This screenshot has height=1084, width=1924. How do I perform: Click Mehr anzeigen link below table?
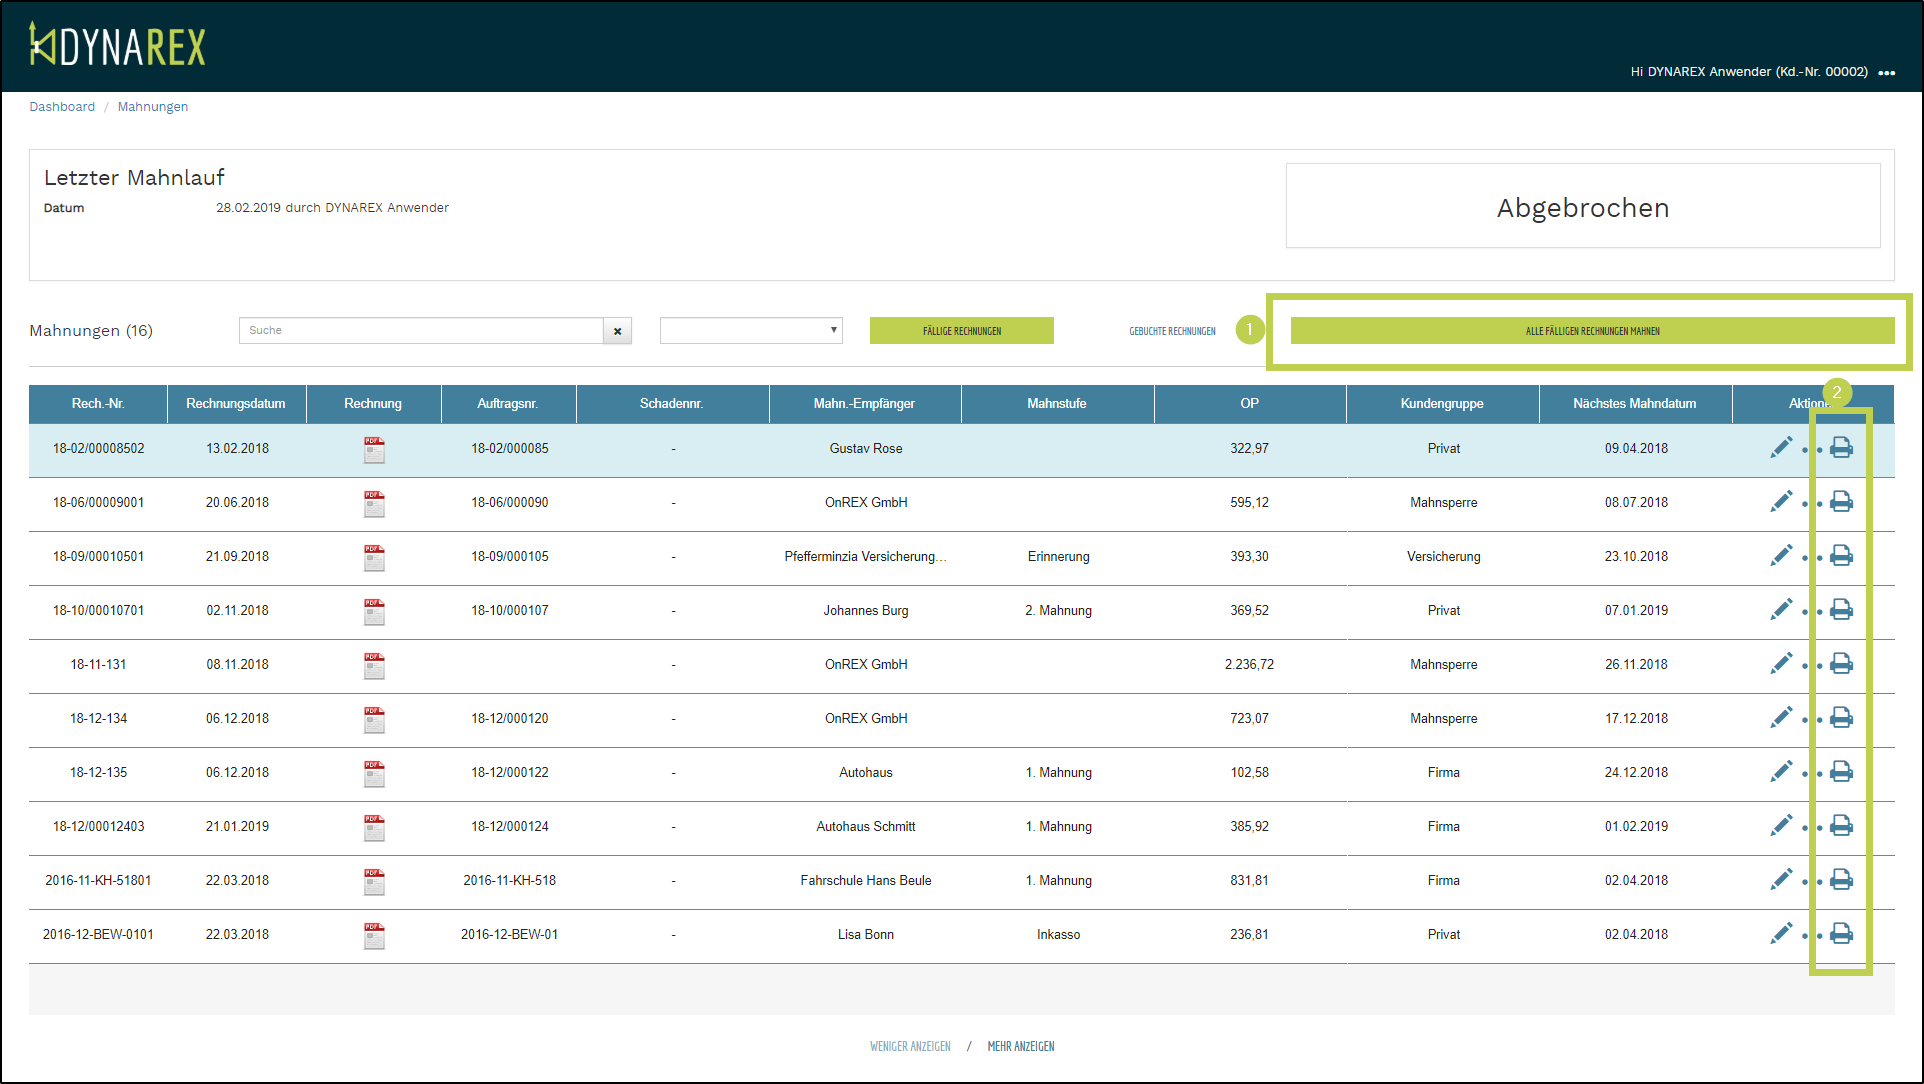tap(1020, 1047)
